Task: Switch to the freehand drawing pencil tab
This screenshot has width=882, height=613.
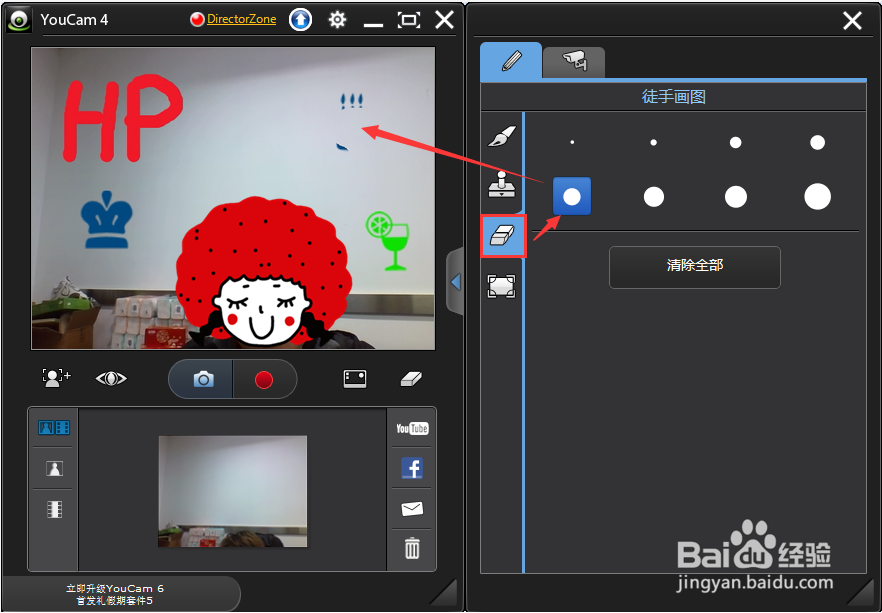Action: pos(511,60)
